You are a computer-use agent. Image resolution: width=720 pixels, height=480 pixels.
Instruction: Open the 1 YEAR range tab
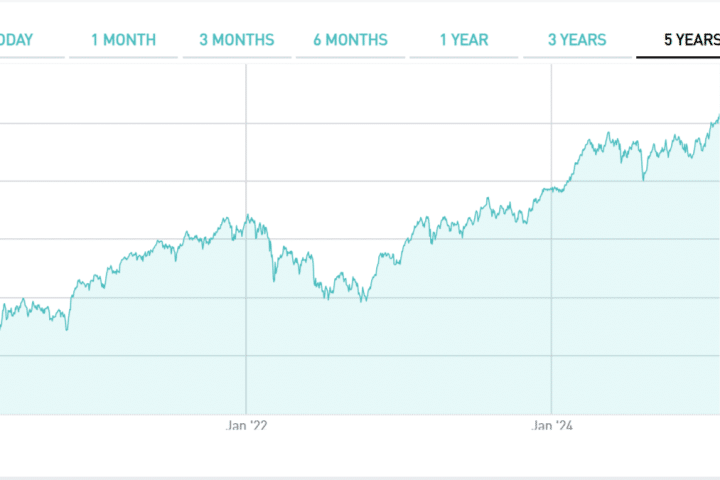(x=464, y=40)
